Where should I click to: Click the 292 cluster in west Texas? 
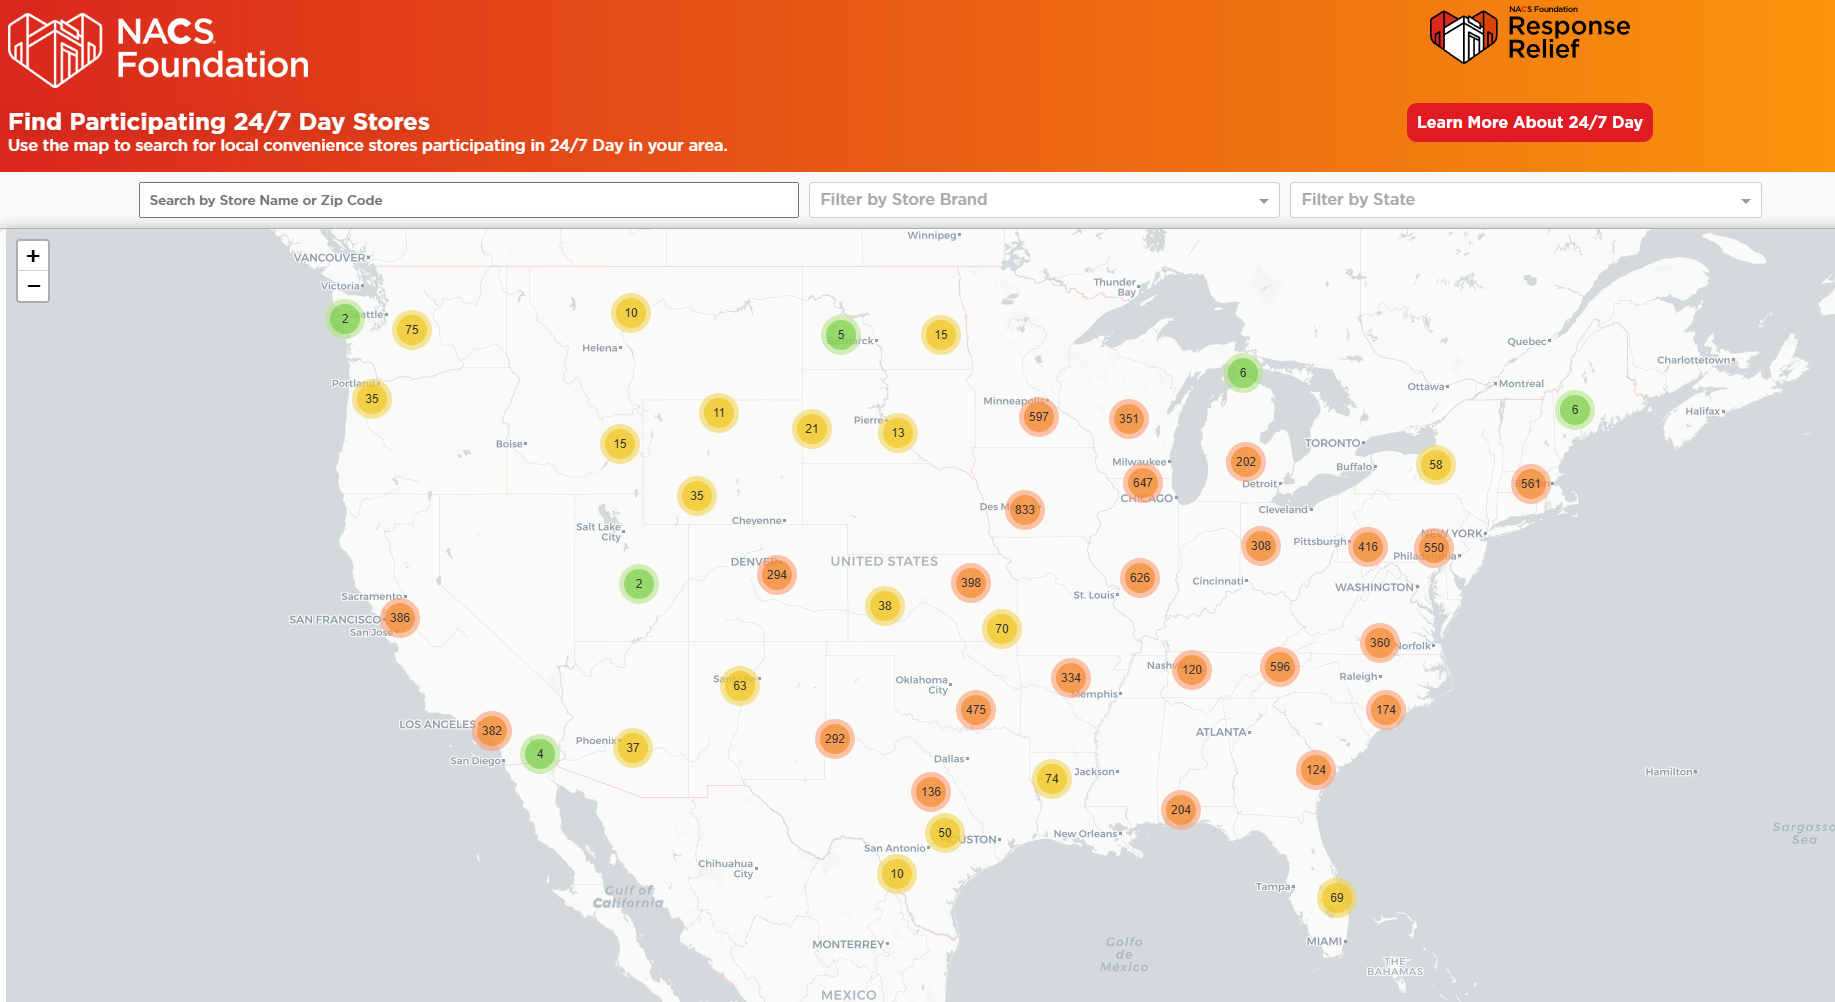click(835, 739)
